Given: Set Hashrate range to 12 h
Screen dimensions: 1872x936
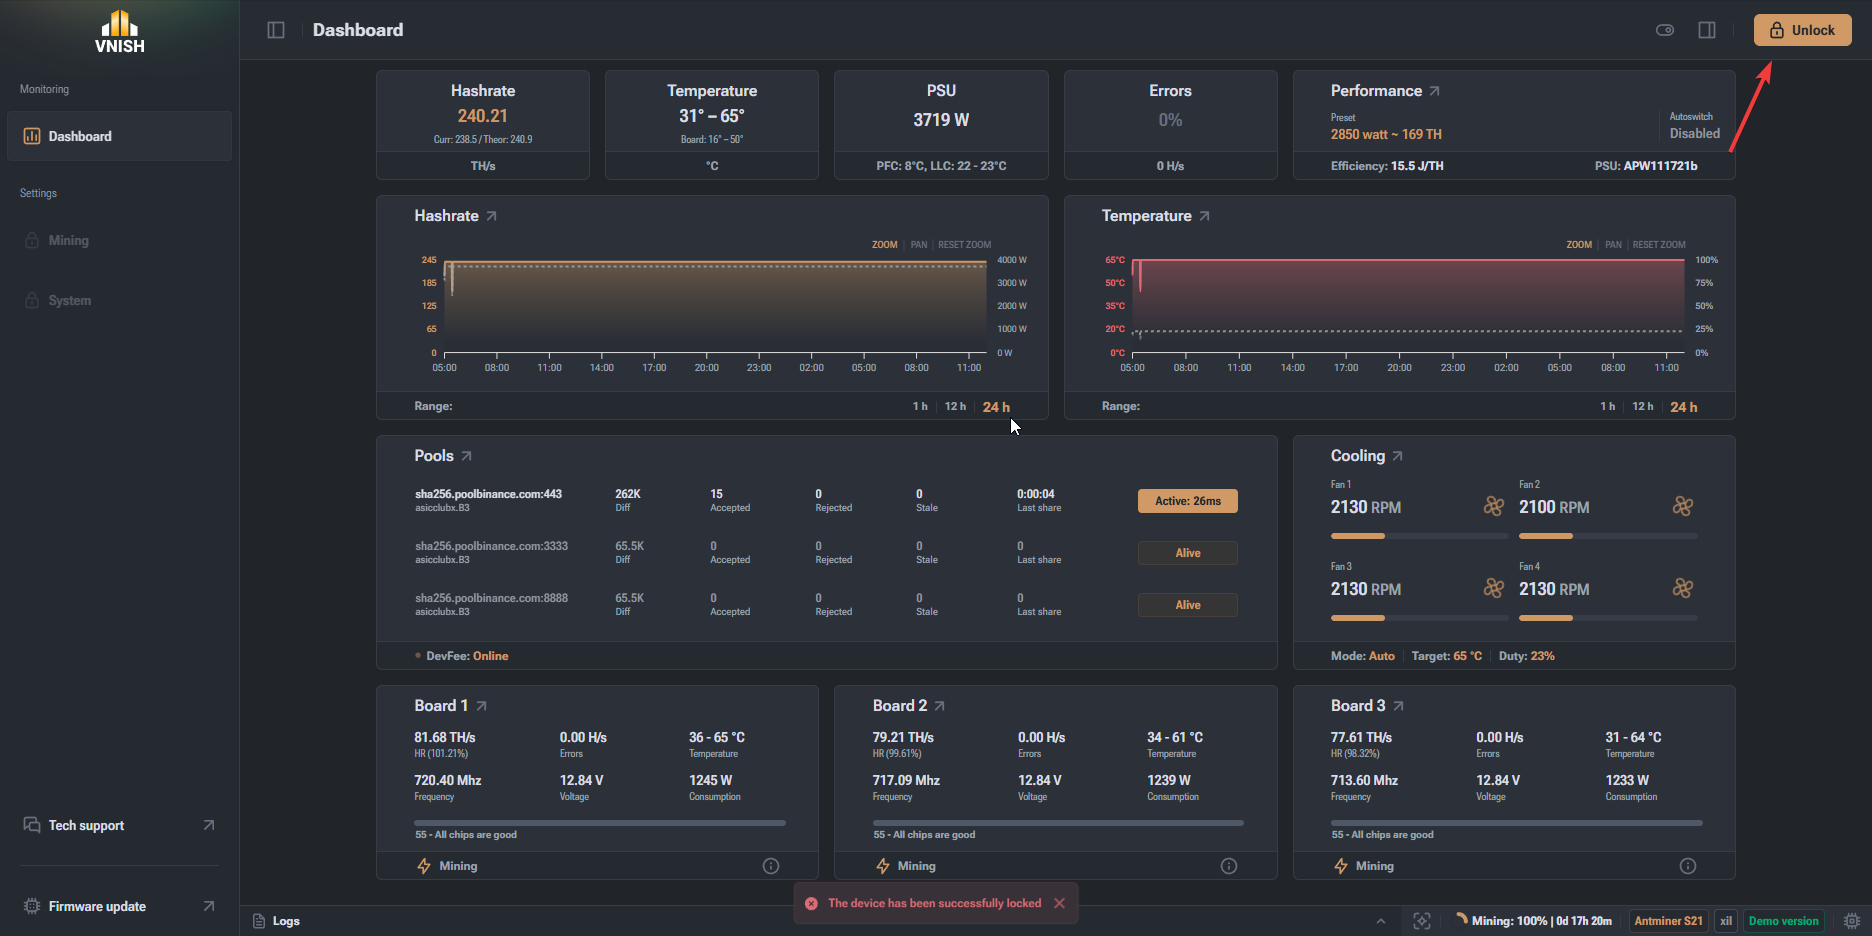Looking at the screenshot, I should [x=955, y=406].
